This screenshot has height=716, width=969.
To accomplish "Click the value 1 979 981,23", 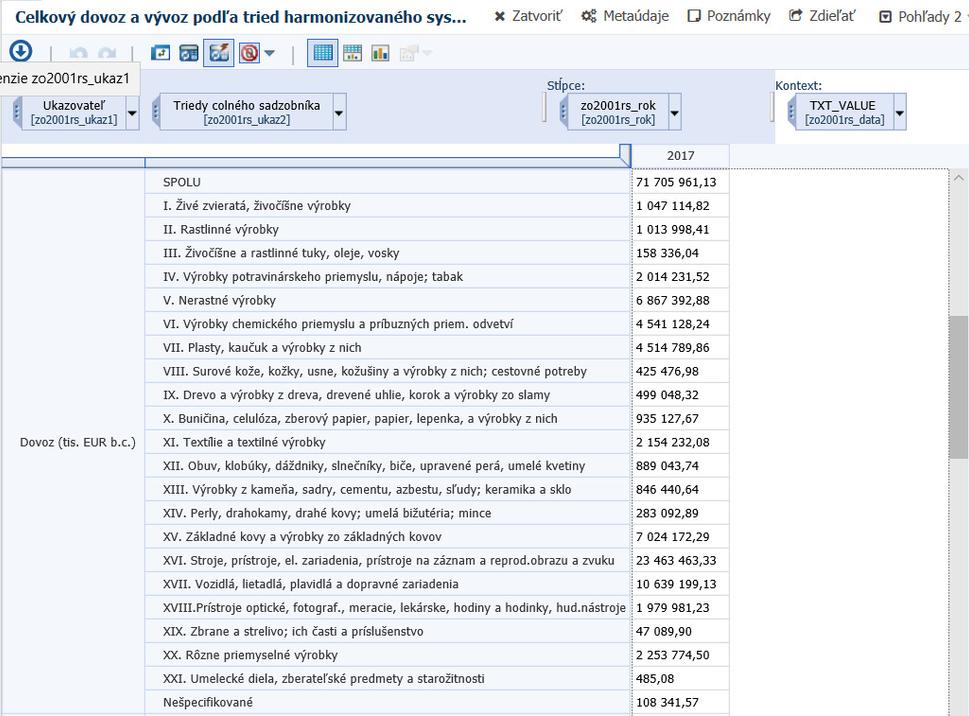I will point(672,608).
